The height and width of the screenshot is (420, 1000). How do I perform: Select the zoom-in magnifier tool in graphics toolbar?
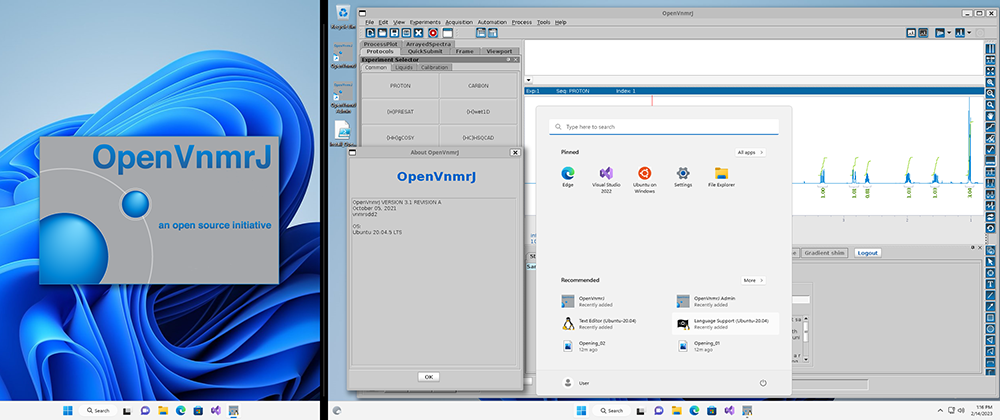(x=990, y=82)
